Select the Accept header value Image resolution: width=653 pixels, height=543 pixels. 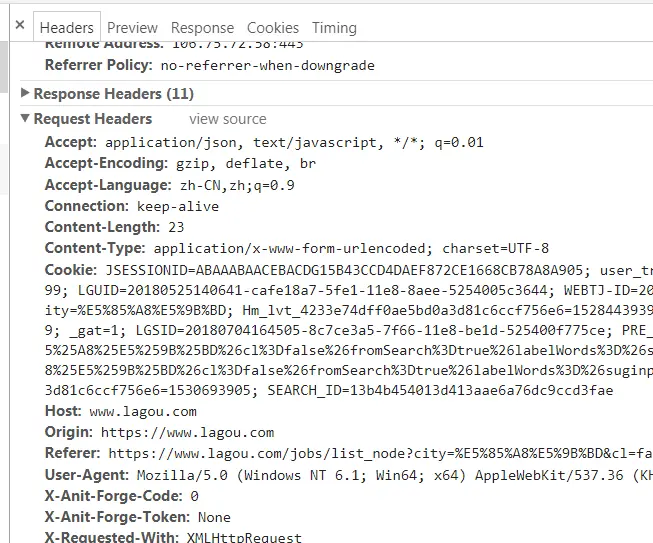pyautogui.click(x=294, y=143)
